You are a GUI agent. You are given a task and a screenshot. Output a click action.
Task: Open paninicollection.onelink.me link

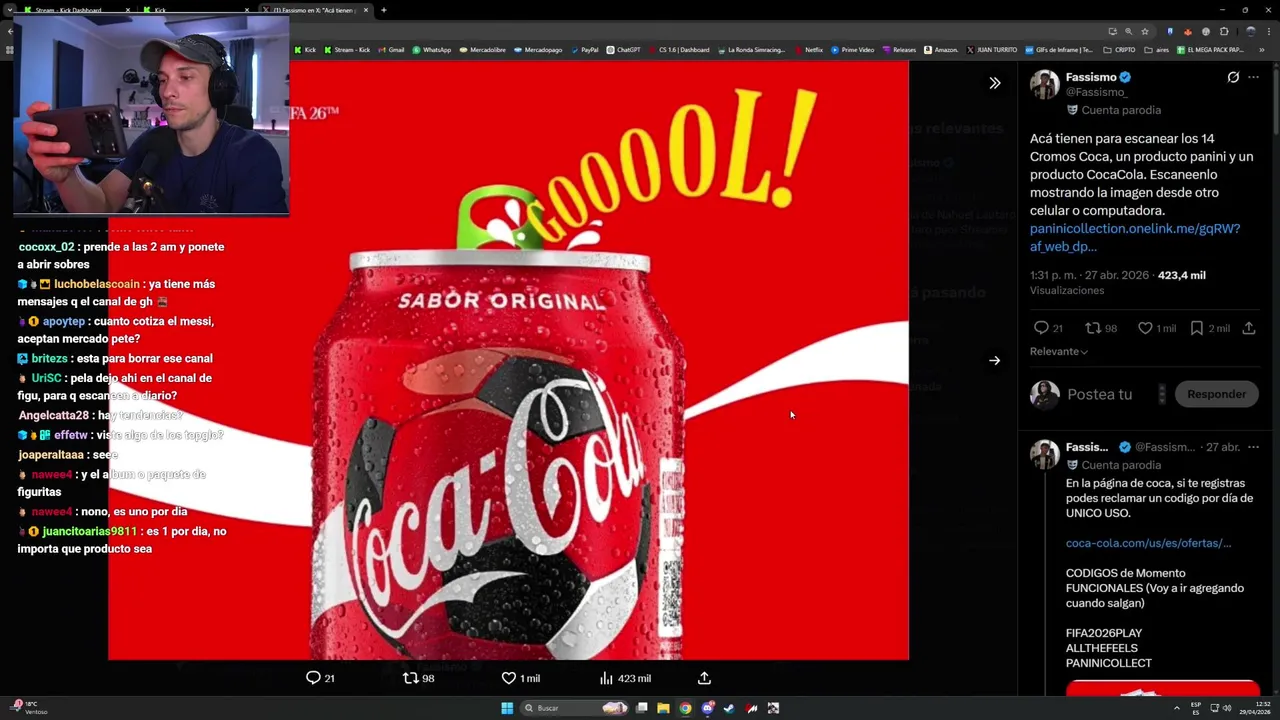tap(1134, 237)
